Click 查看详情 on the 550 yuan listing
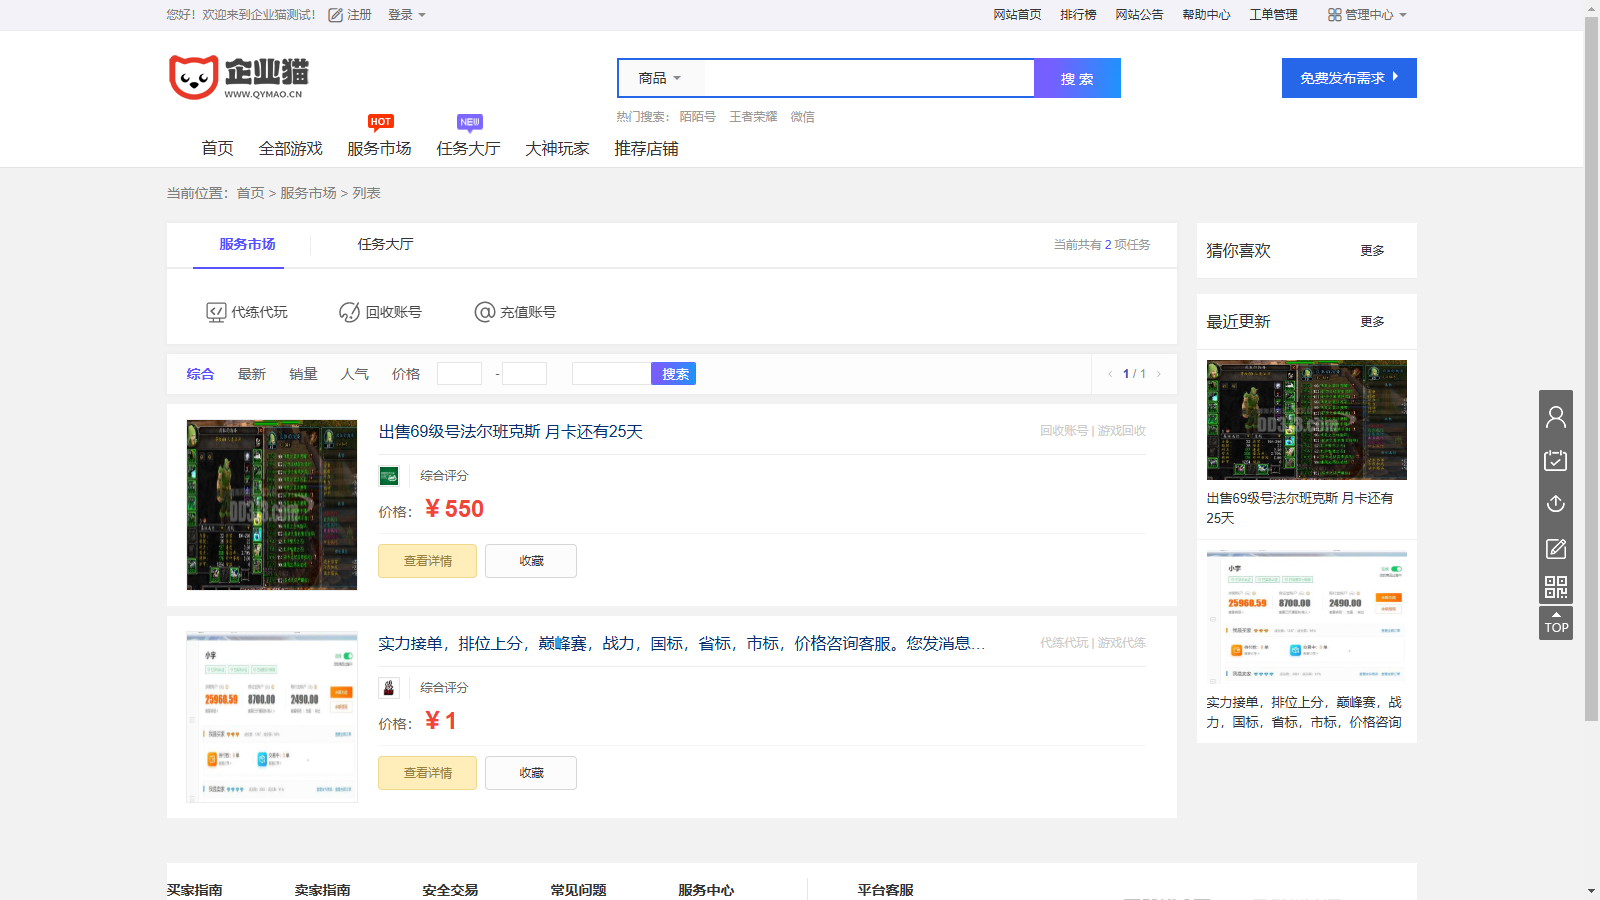Screen dimensions: 1600x900 [427, 560]
